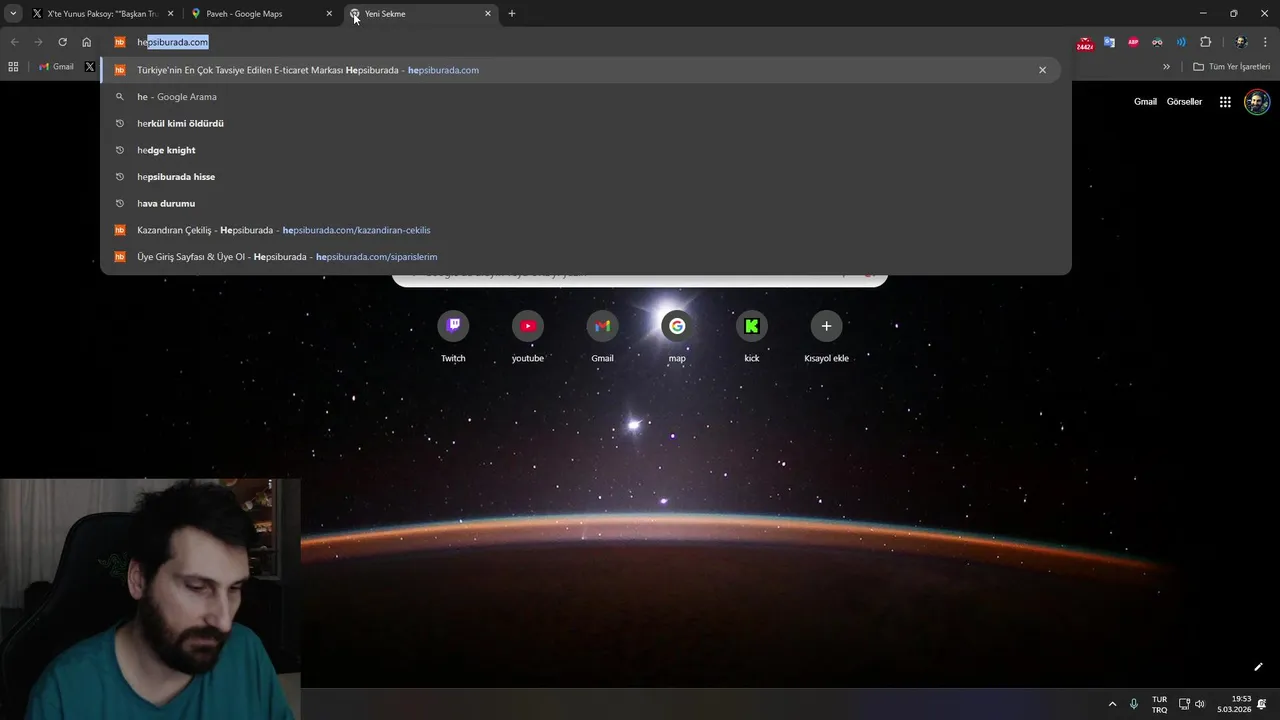Reload the current page
Screen dimensions: 1280x720
pos(62,42)
